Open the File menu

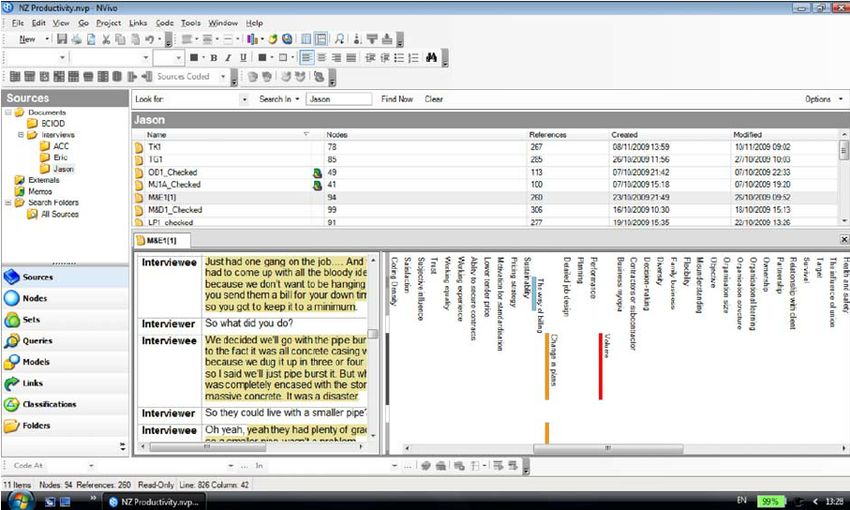click(18, 23)
